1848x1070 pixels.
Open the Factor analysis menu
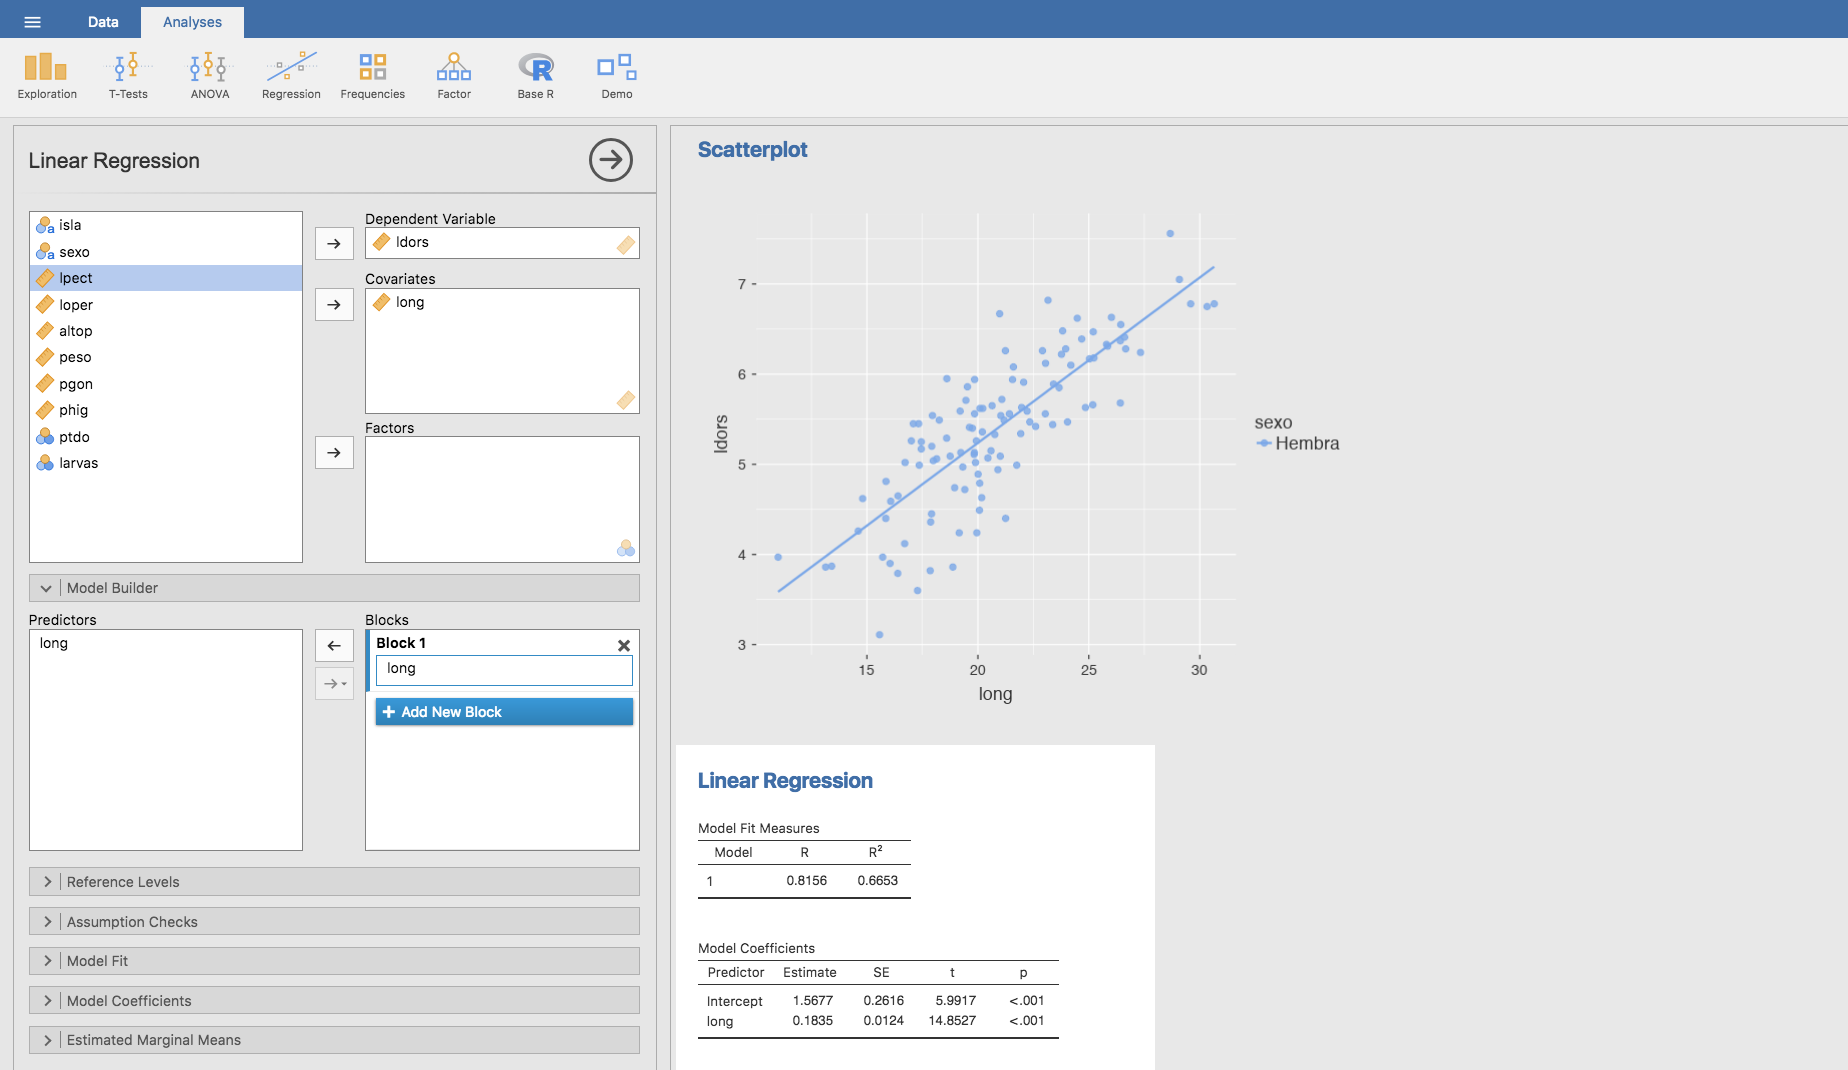click(454, 76)
